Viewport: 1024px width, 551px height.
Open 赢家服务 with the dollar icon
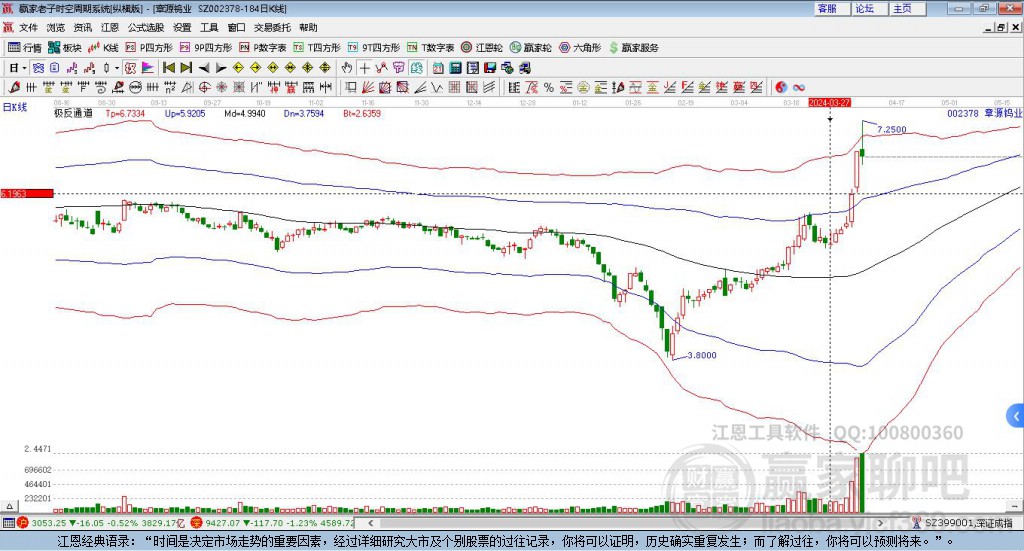[x=633, y=48]
